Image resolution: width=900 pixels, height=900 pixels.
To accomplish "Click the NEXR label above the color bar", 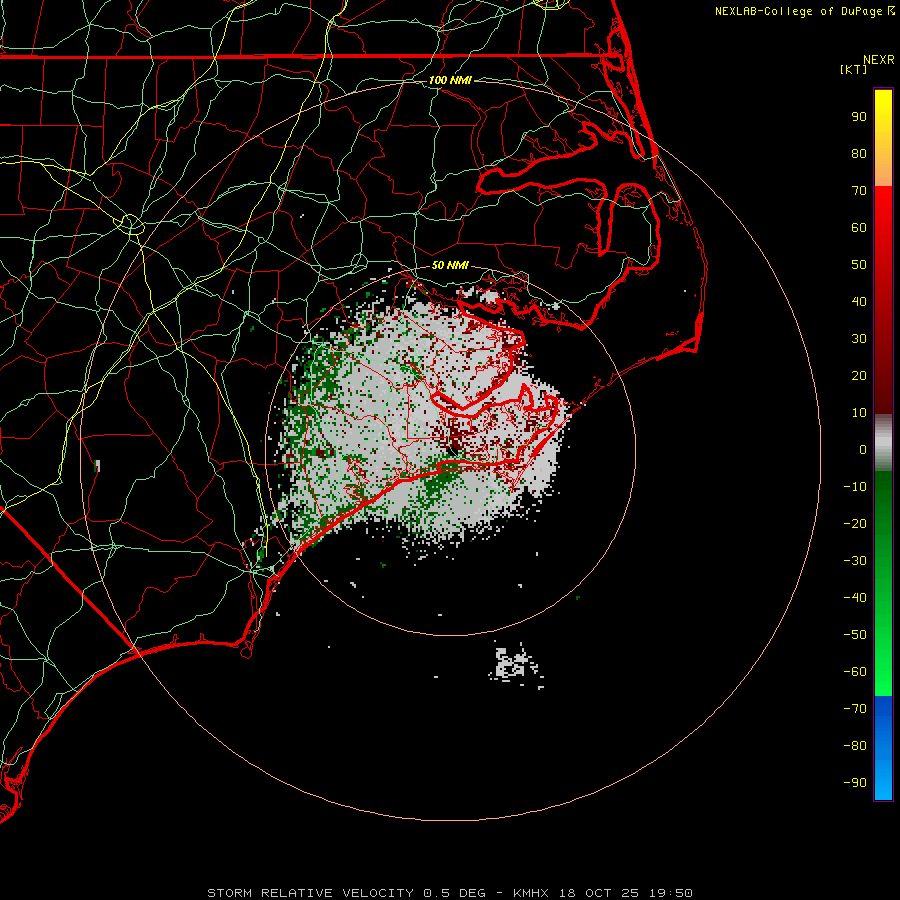I will [x=879, y=60].
